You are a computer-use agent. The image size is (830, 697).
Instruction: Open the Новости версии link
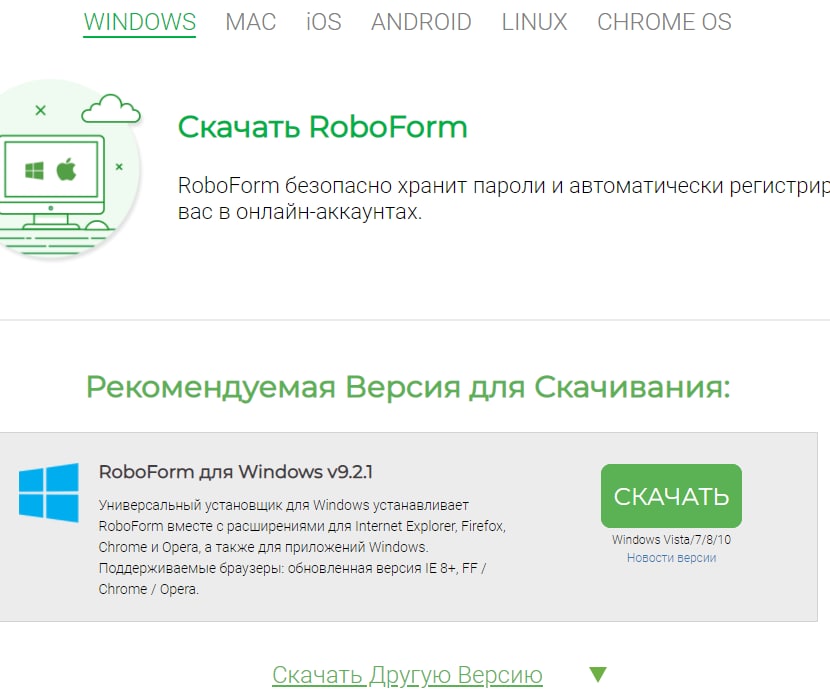click(671, 558)
